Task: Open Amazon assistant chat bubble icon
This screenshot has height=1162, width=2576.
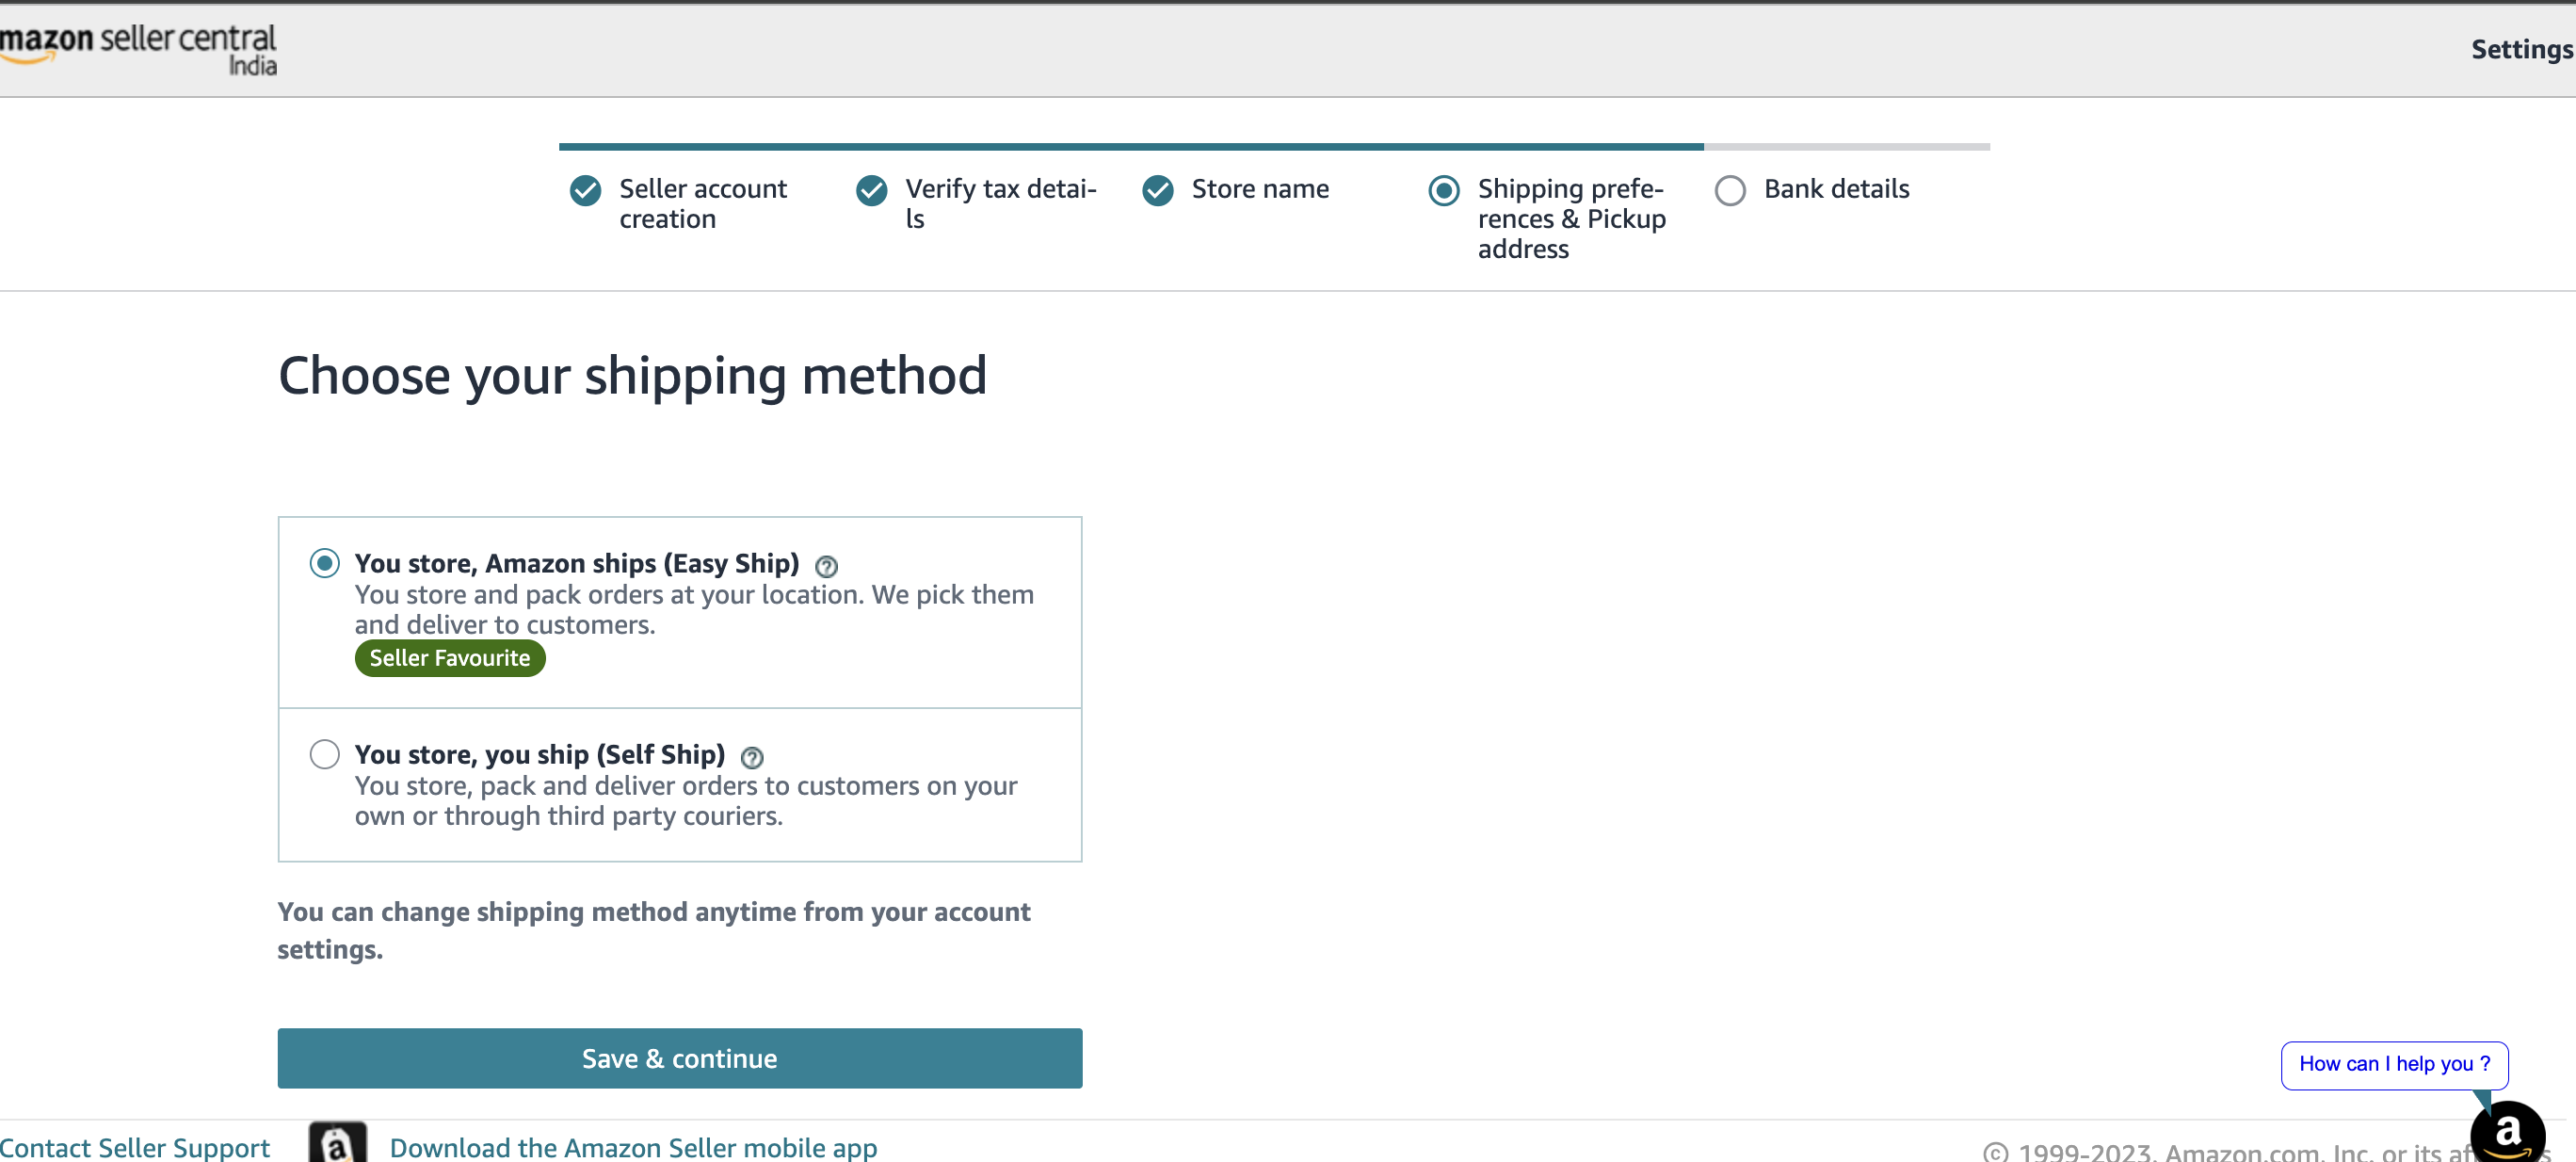Action: [x=2507, y=1134]
